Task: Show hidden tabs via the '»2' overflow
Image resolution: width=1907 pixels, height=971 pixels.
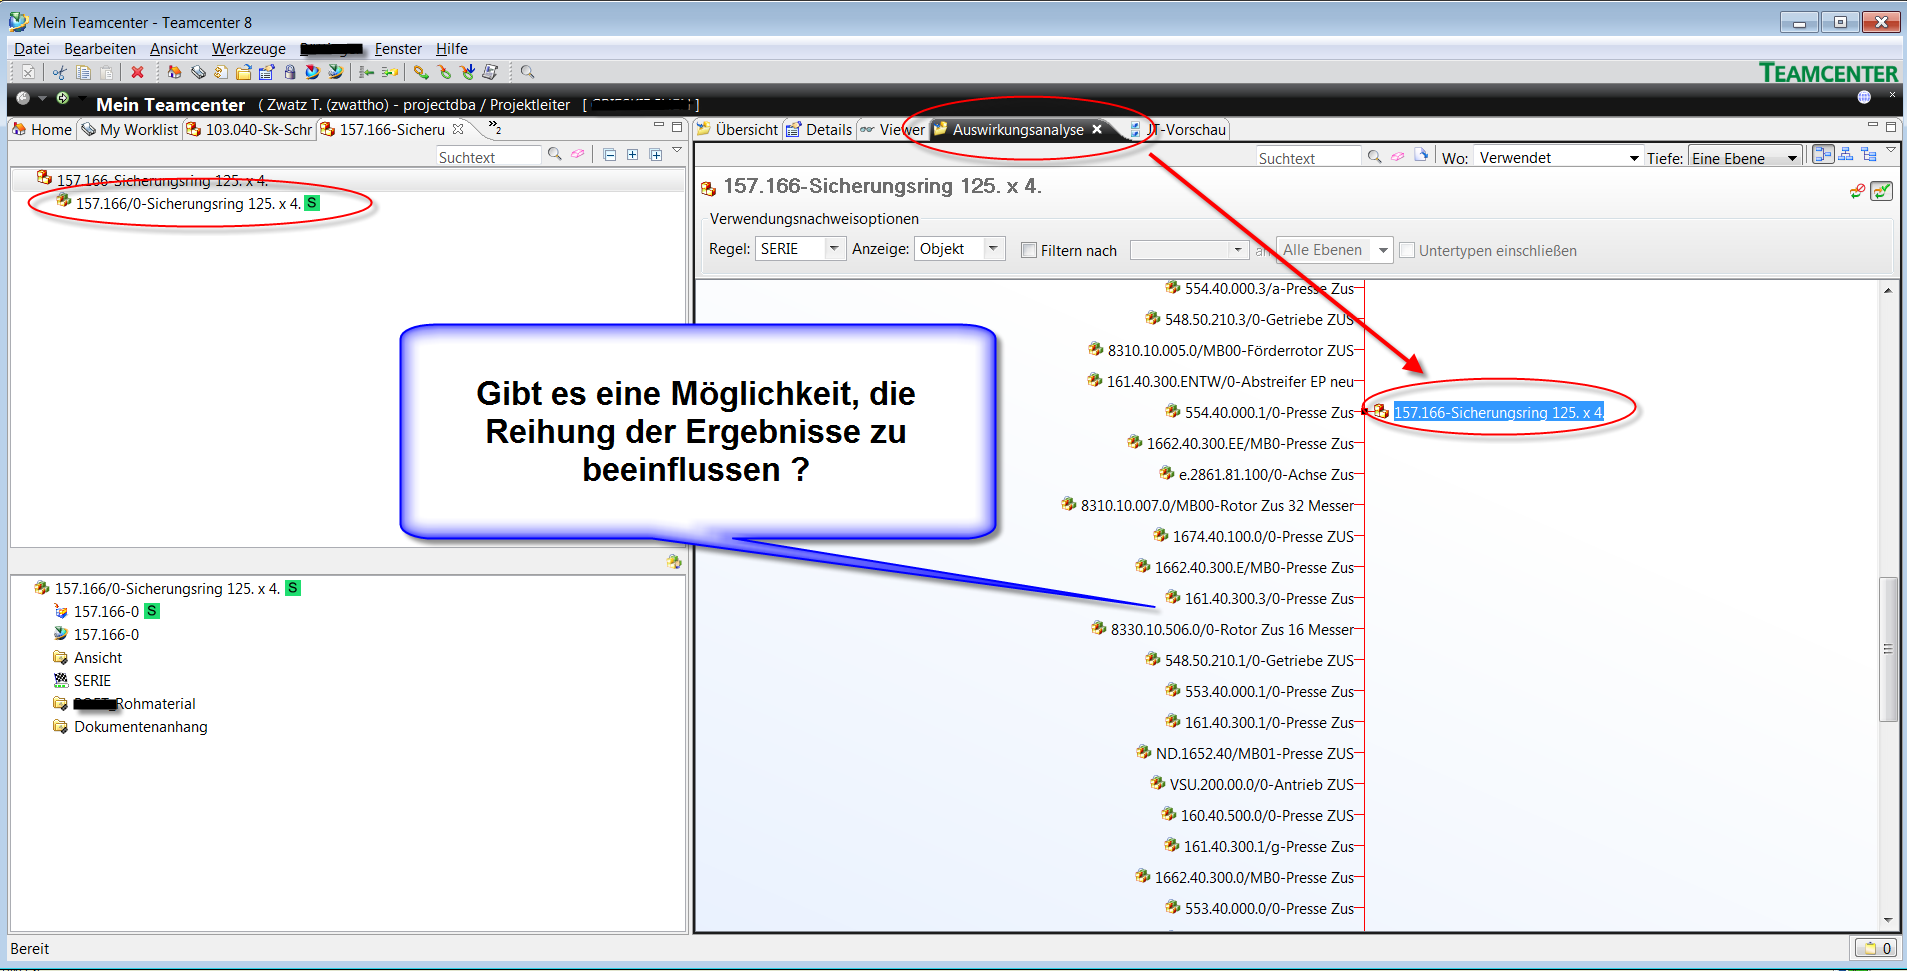Action: 494,128
